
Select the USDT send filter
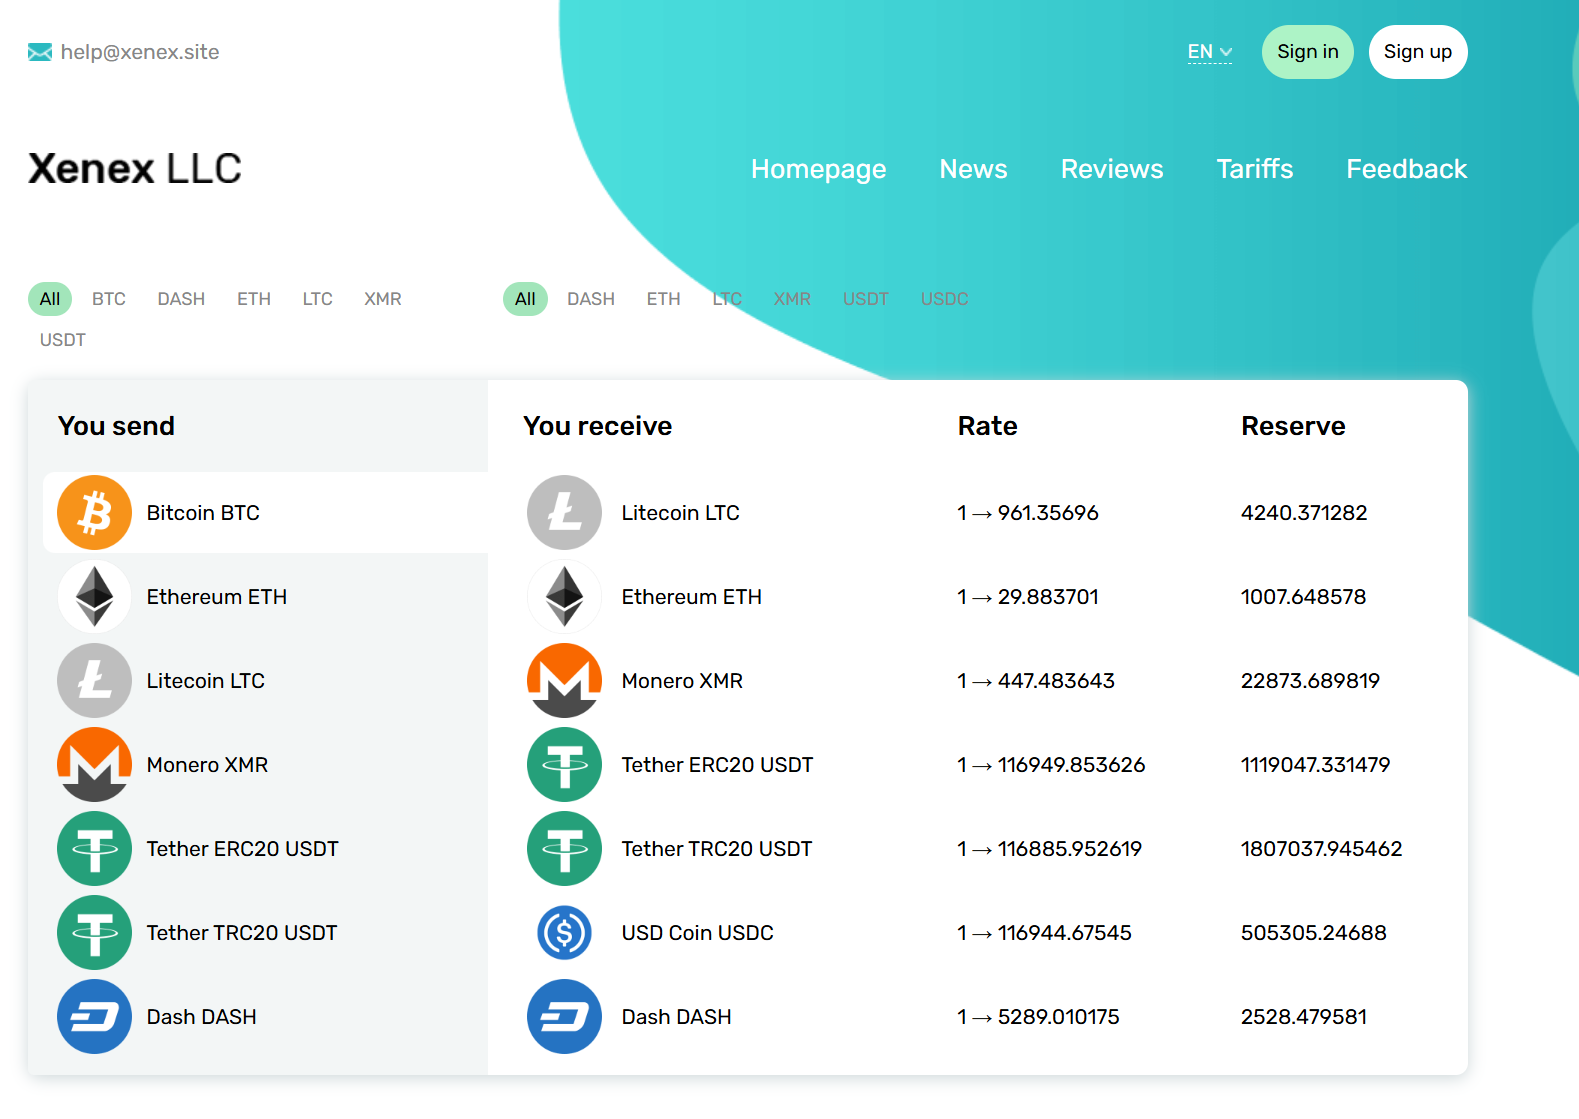63,340
